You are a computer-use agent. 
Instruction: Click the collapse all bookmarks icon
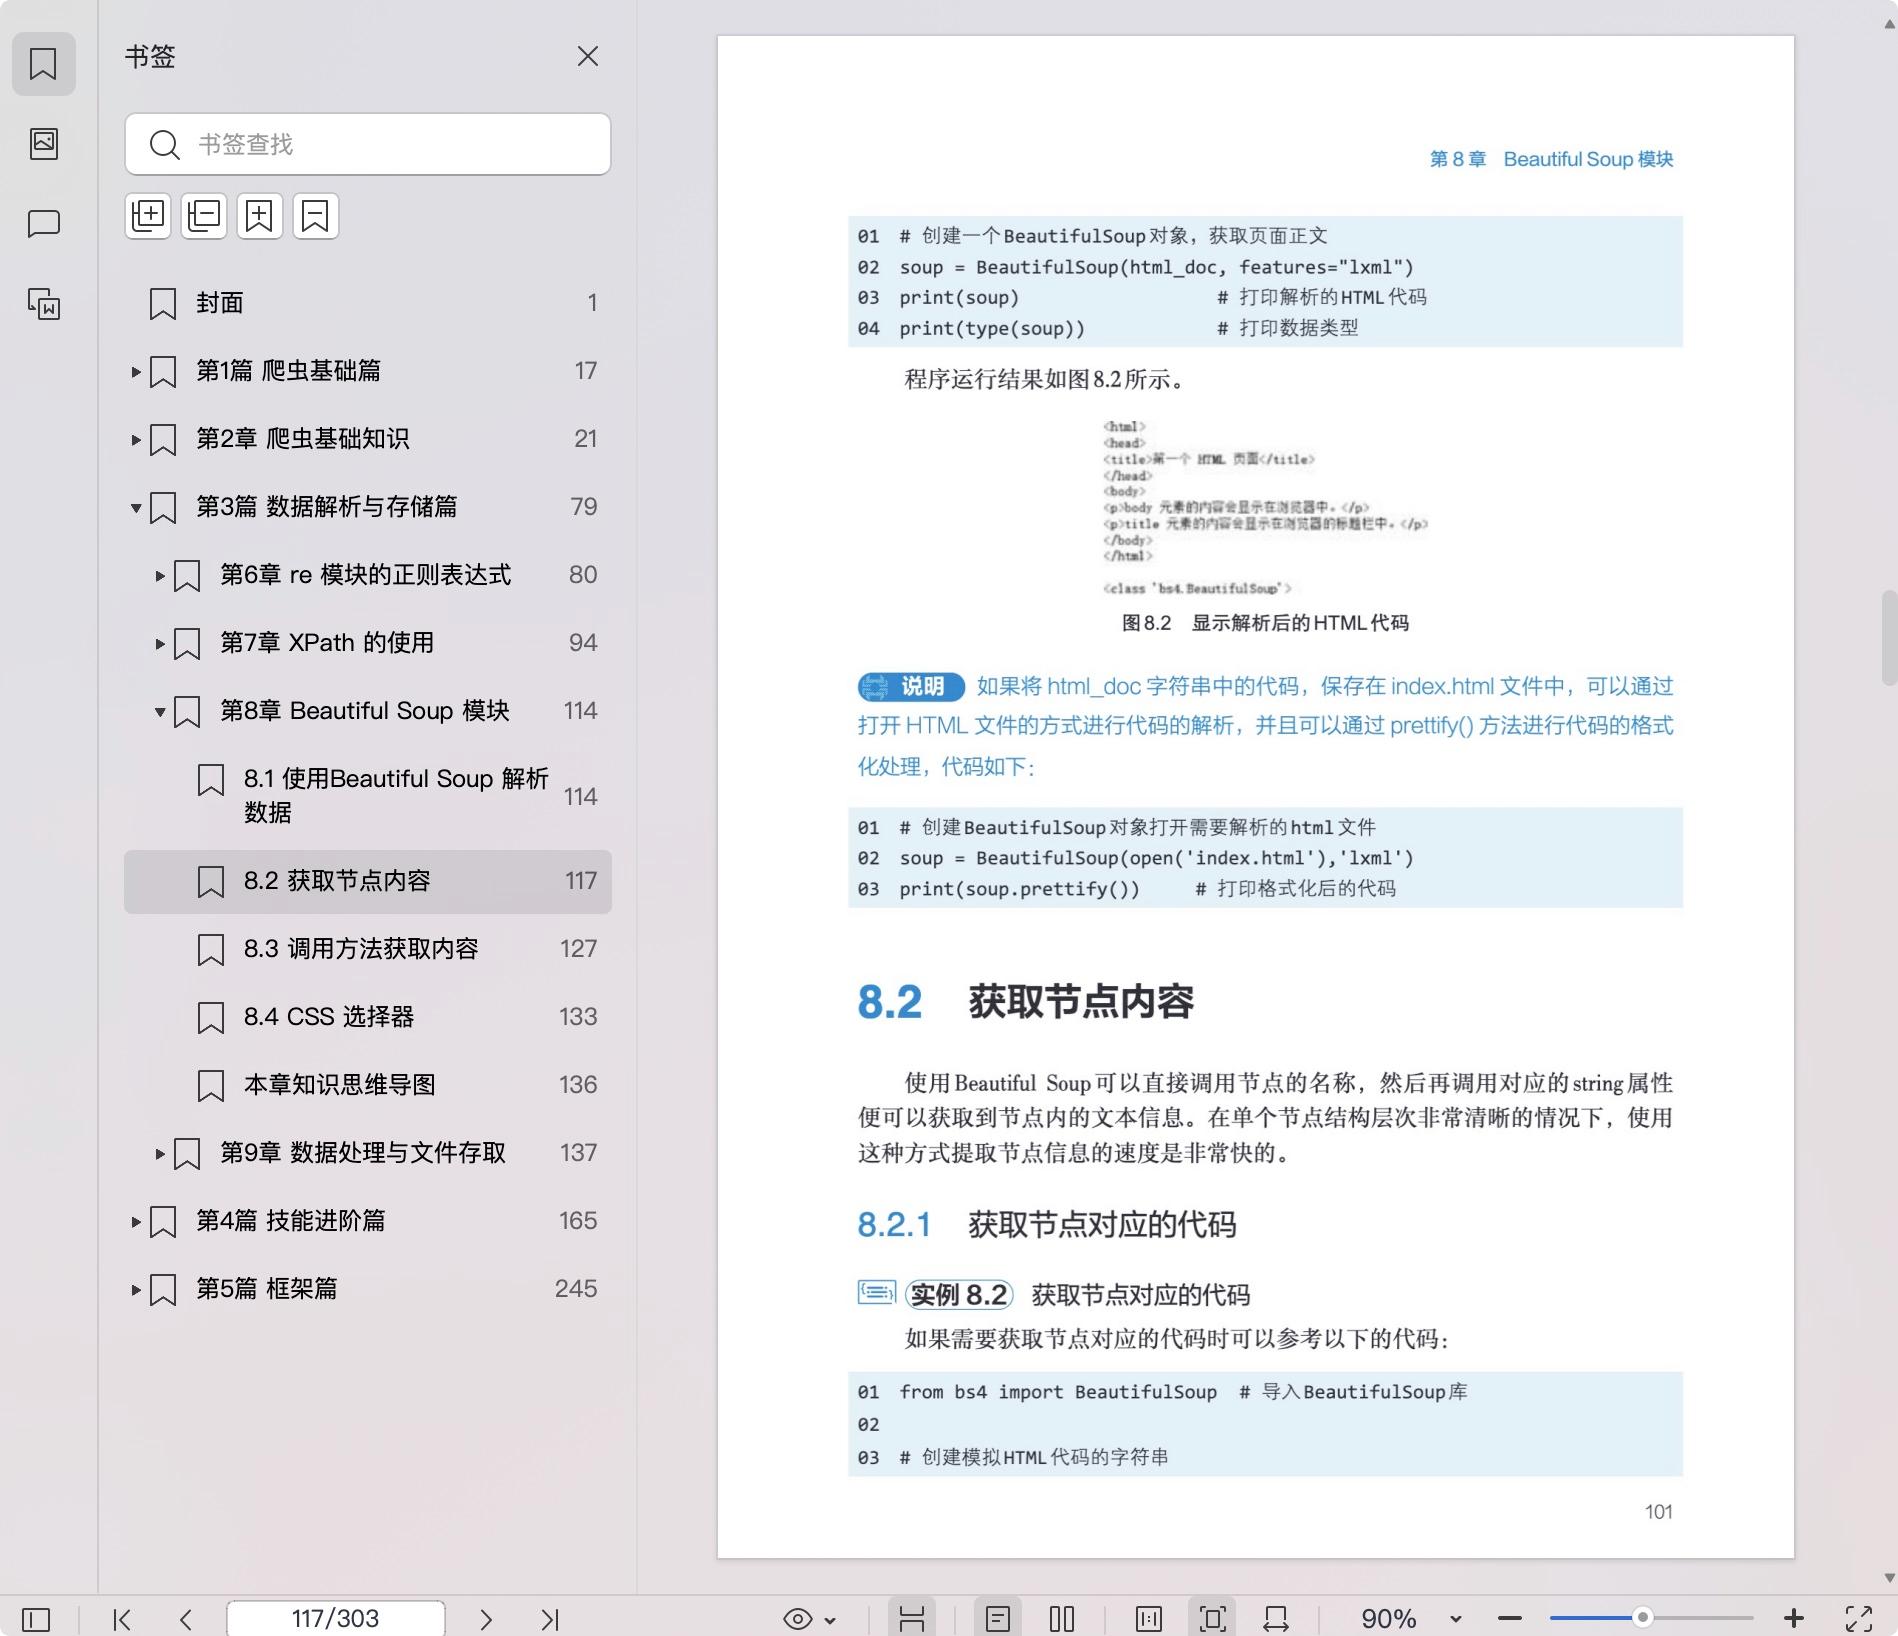coord(204,216)
